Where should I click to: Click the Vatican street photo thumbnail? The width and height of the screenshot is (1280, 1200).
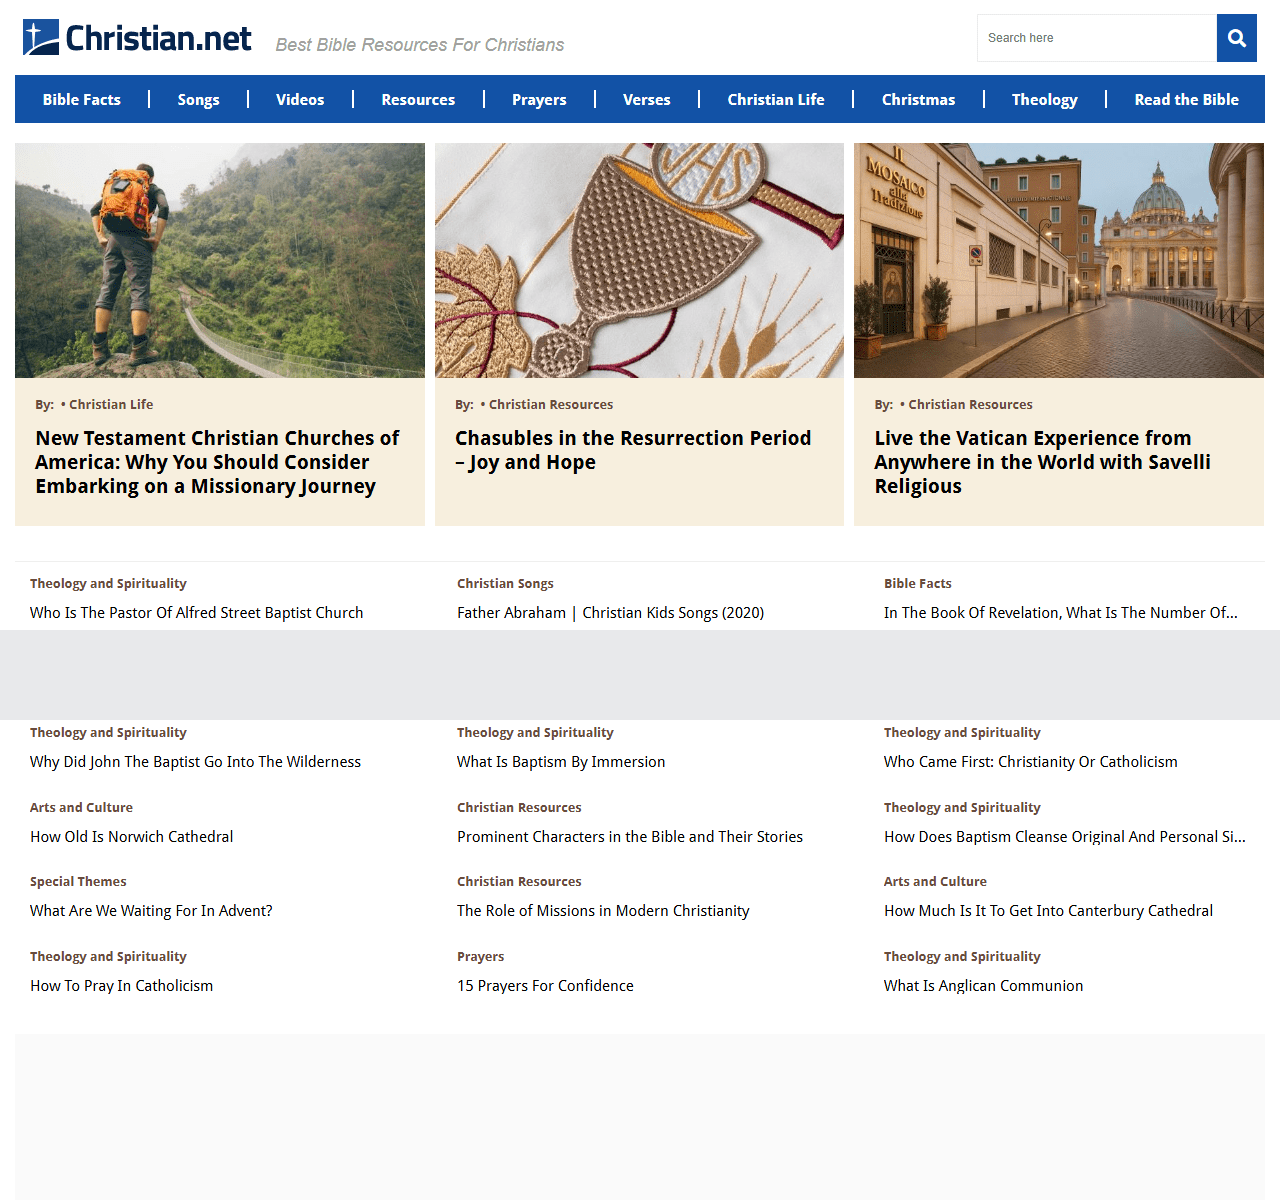(x=1058, y=260)
